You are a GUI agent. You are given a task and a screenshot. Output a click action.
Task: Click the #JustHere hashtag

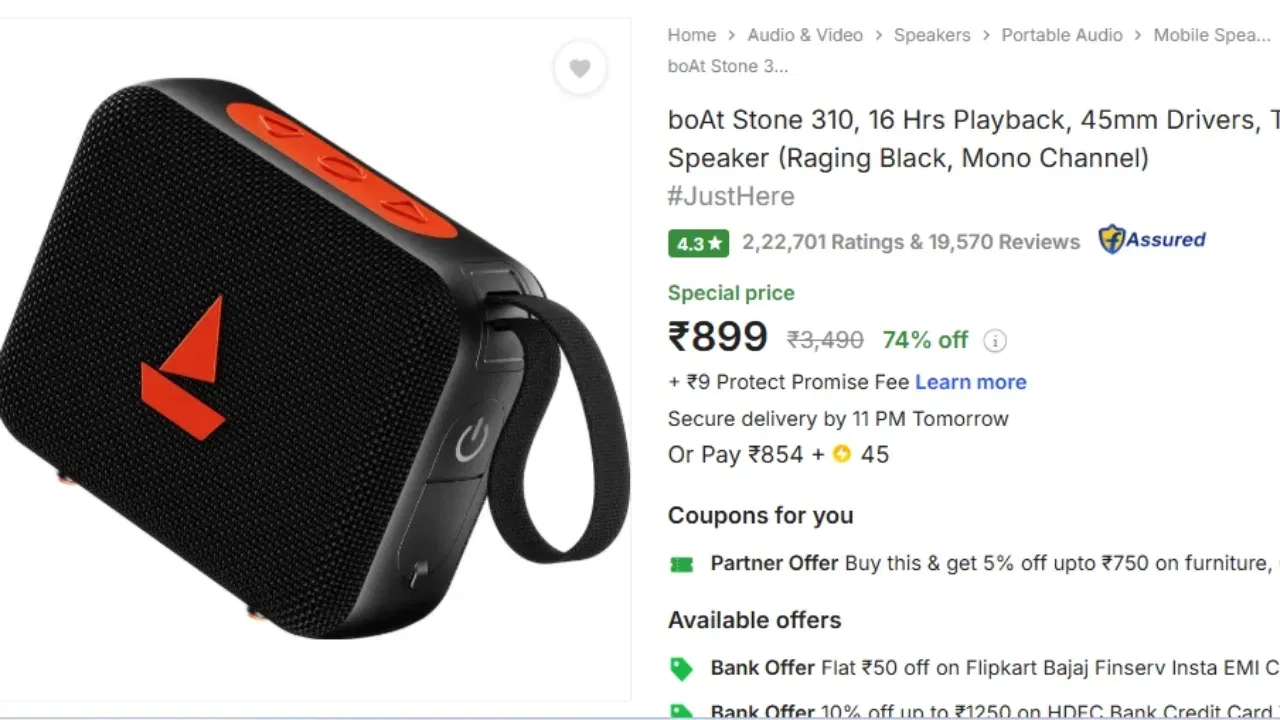pyautogui.click(x=731, y=196)
